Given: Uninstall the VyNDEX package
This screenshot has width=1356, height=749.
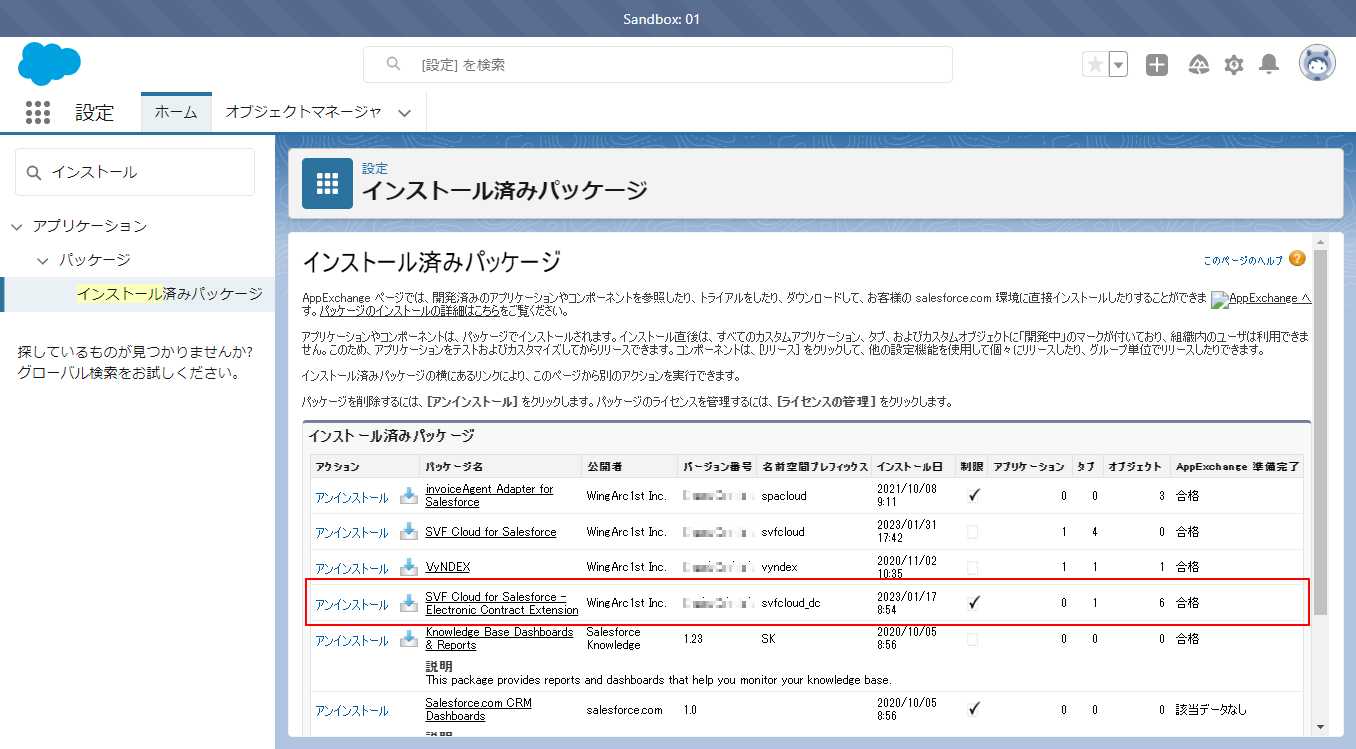Looking at the screenshot, I should coord(352,568).
